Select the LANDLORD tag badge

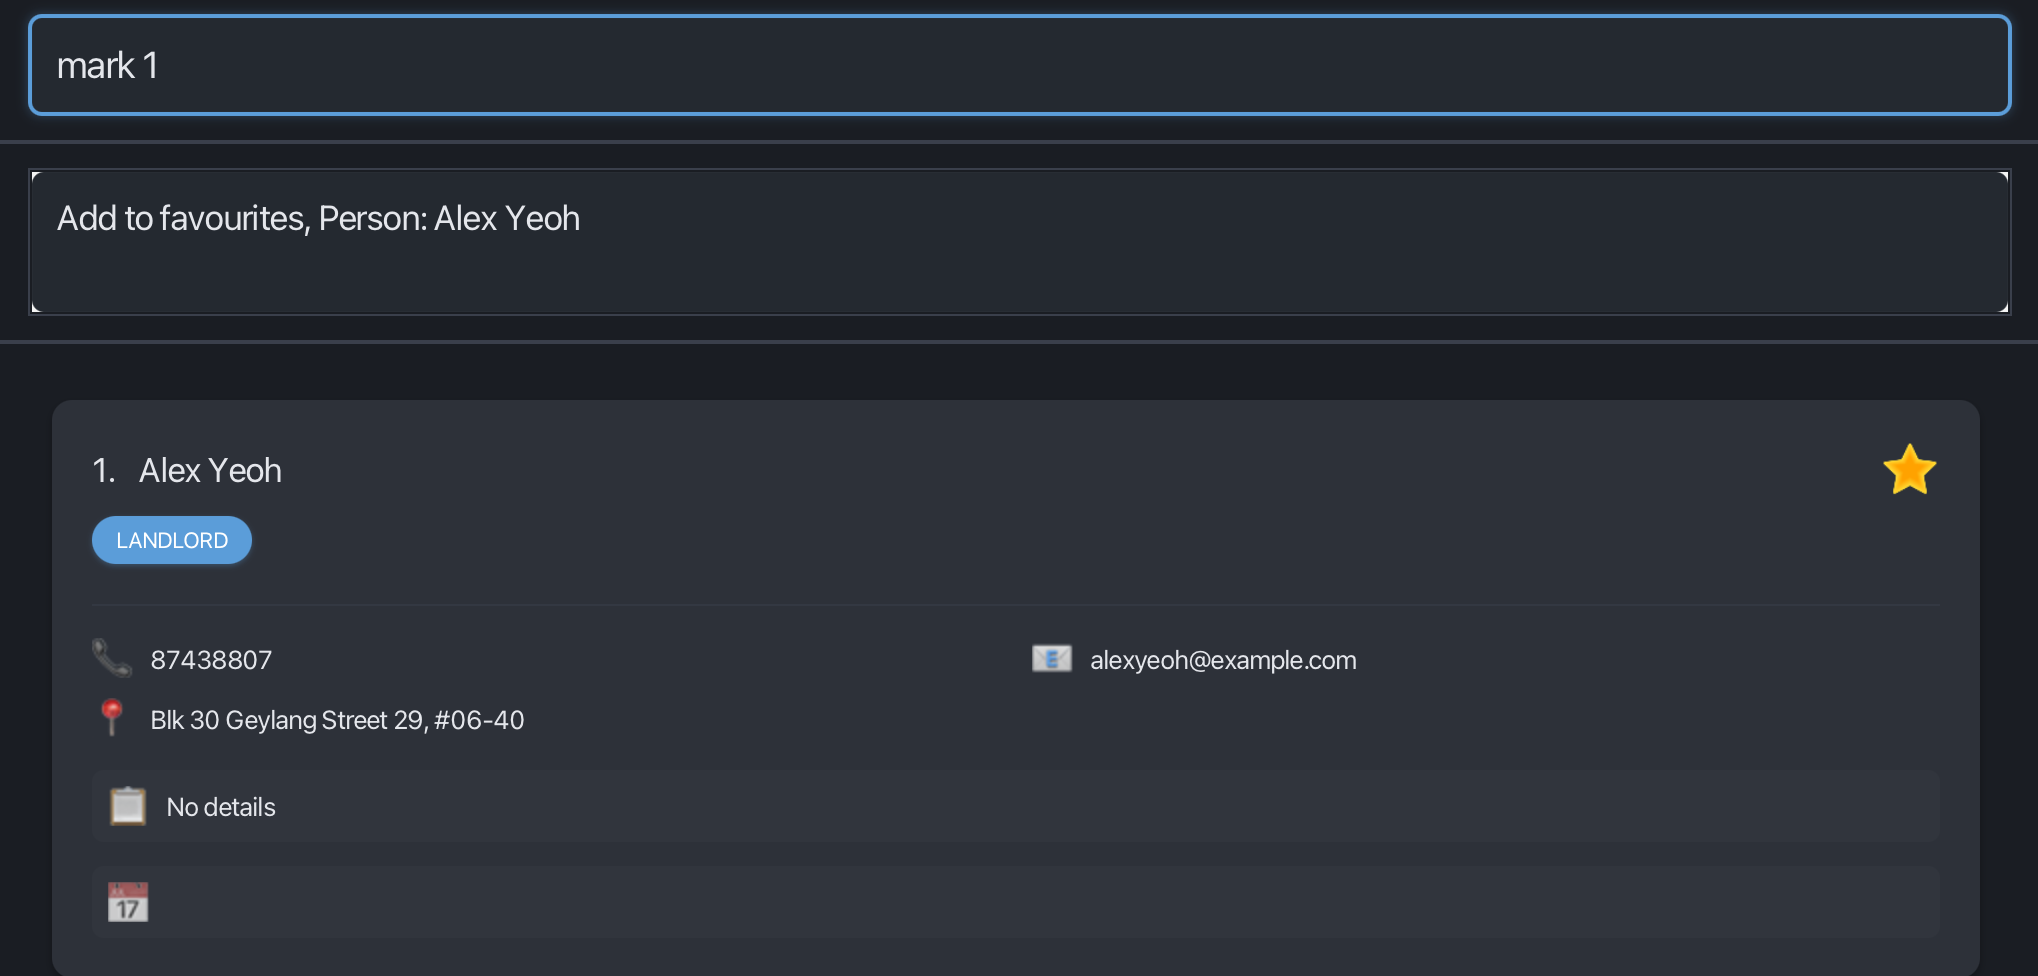click(x=172, y=540)
